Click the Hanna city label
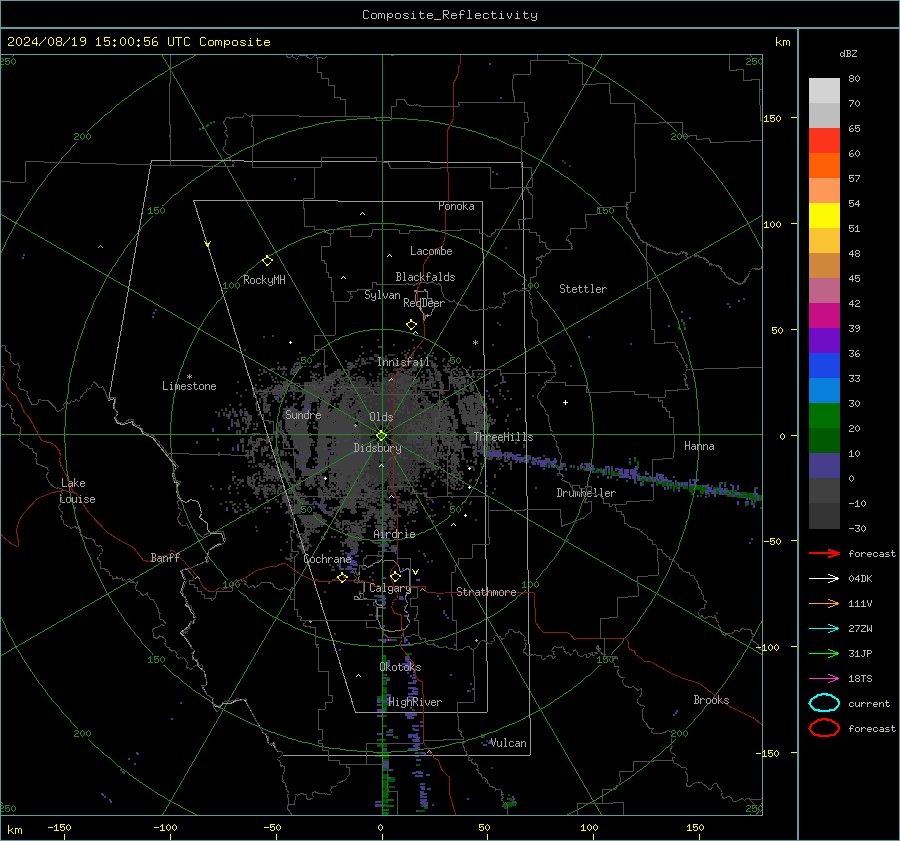 [699, 446]
